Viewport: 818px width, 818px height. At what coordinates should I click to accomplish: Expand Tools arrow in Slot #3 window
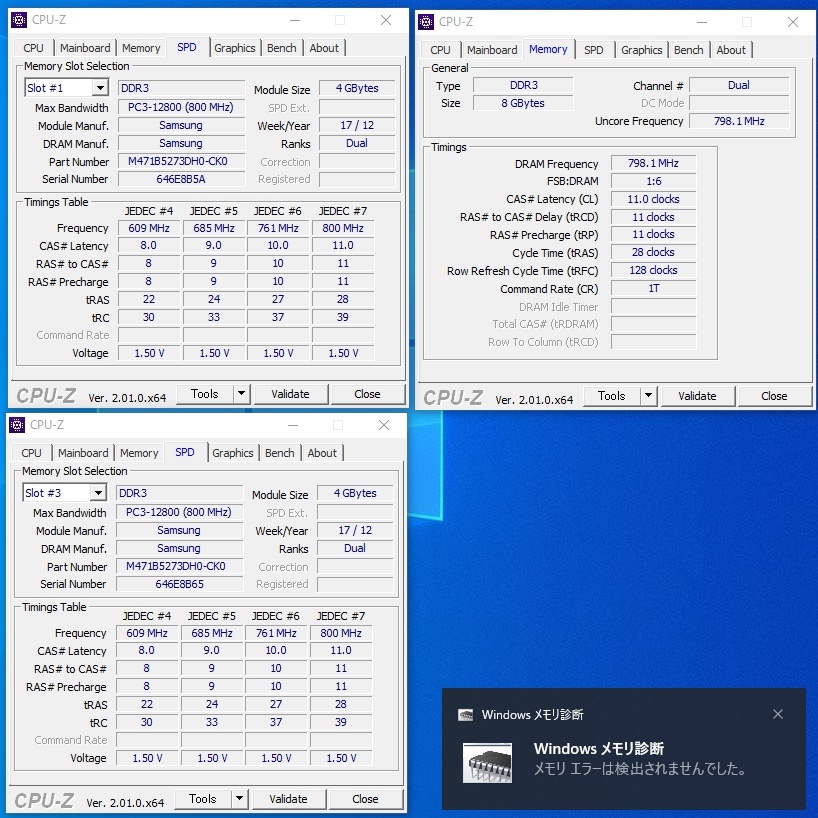(x=239, y=799)
